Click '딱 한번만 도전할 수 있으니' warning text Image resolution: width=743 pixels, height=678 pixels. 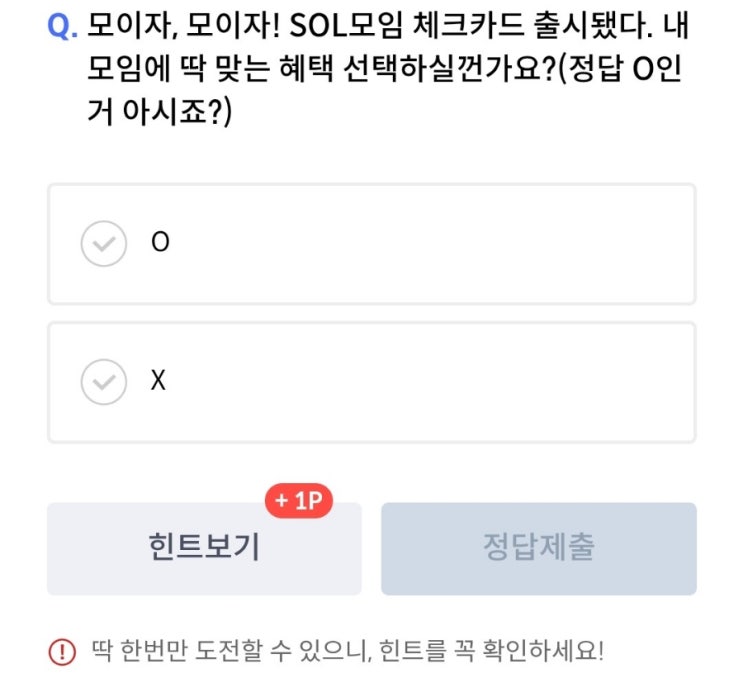229,652
